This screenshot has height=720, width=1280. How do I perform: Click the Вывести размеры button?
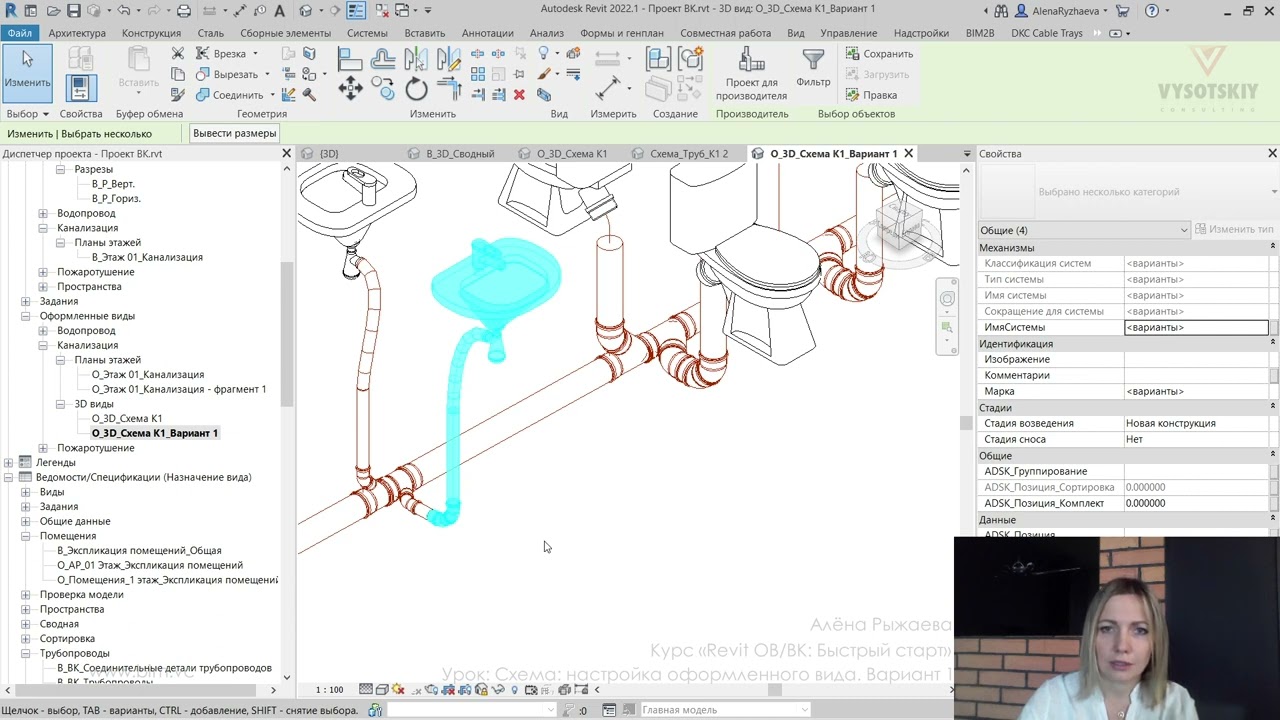(x=235, y=133)
